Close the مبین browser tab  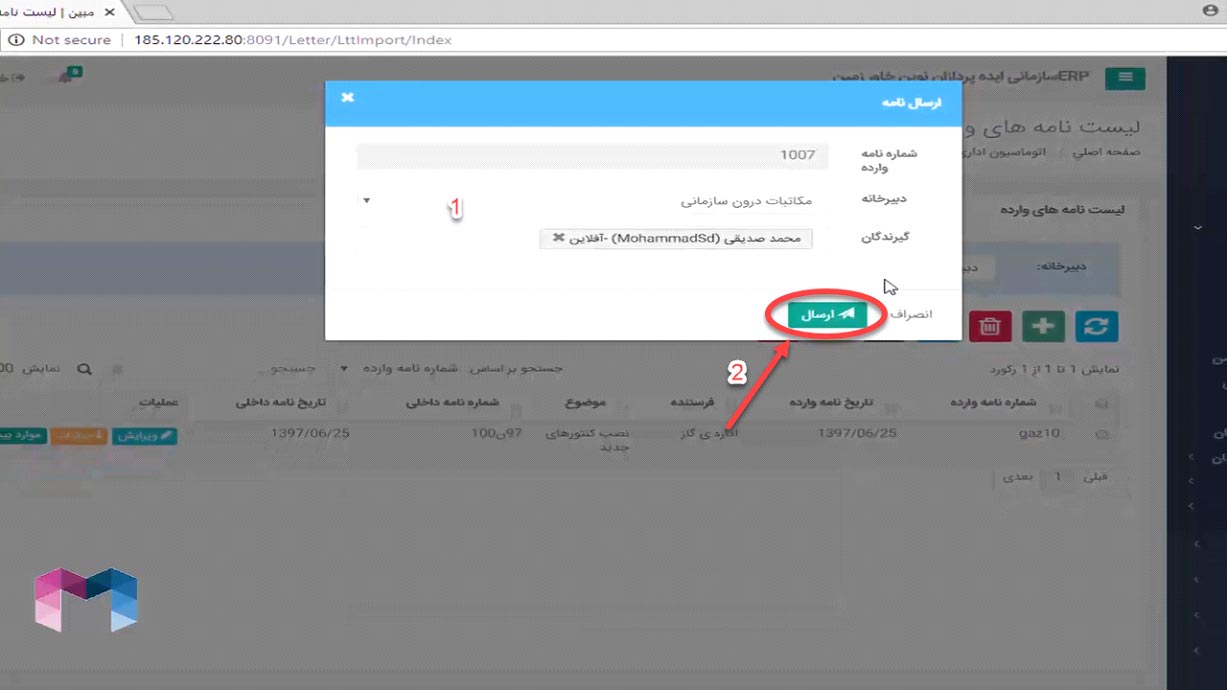point(109,12)
